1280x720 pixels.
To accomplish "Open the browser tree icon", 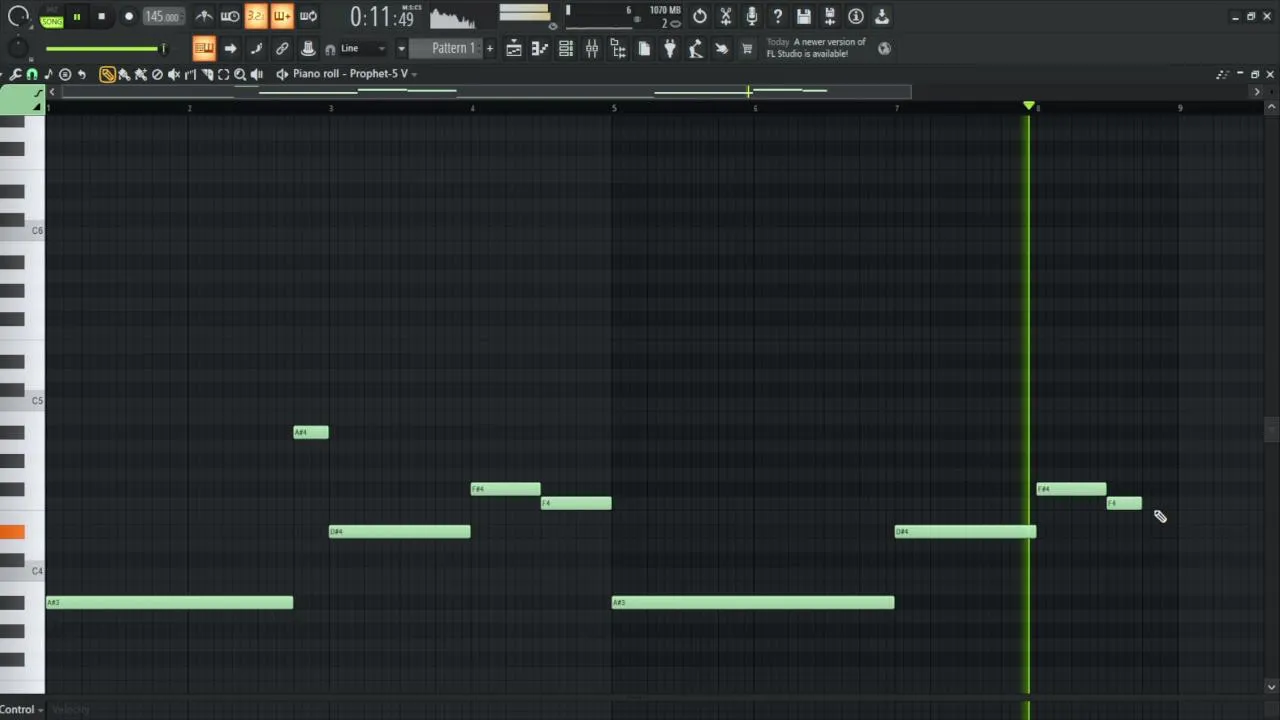I will point(618,48).
